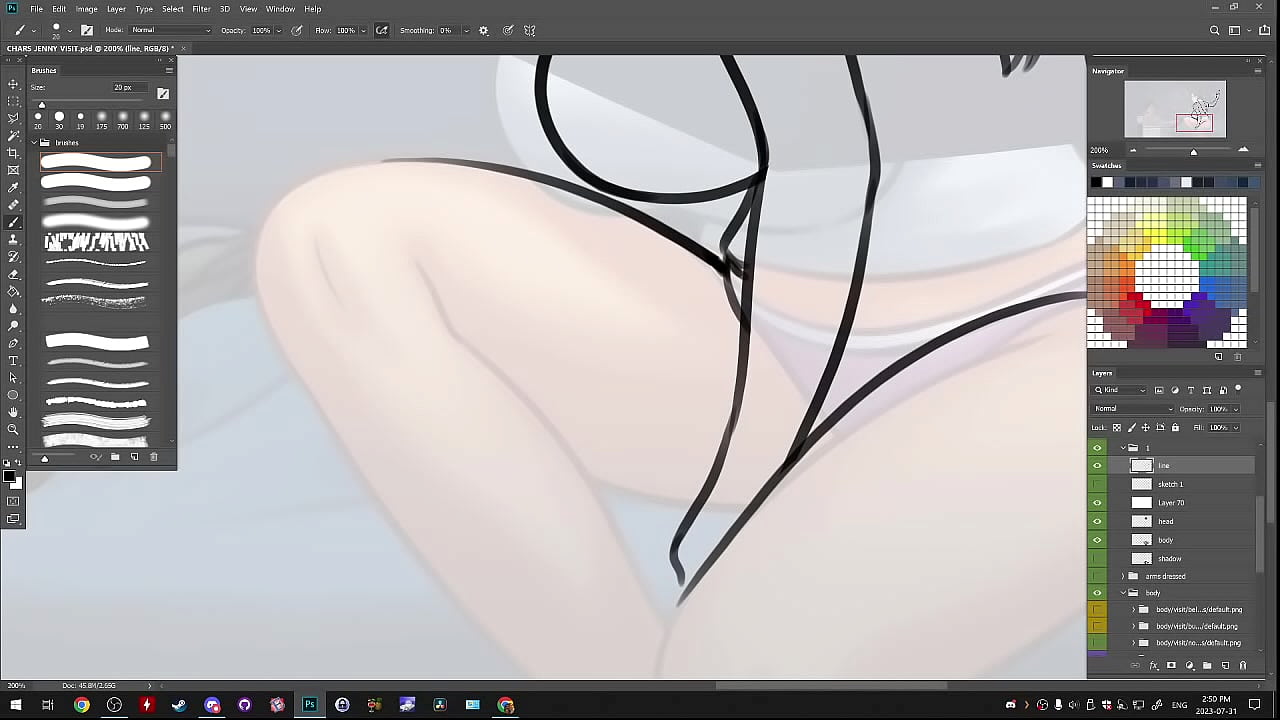This screenshot has height=720, width=1280.
Task: Click the foreground color swatch
Action: tap(9, 476)
